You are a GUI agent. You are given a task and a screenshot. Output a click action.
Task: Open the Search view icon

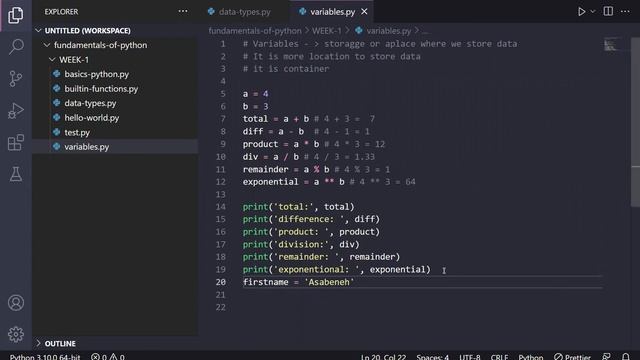point(16,47)
